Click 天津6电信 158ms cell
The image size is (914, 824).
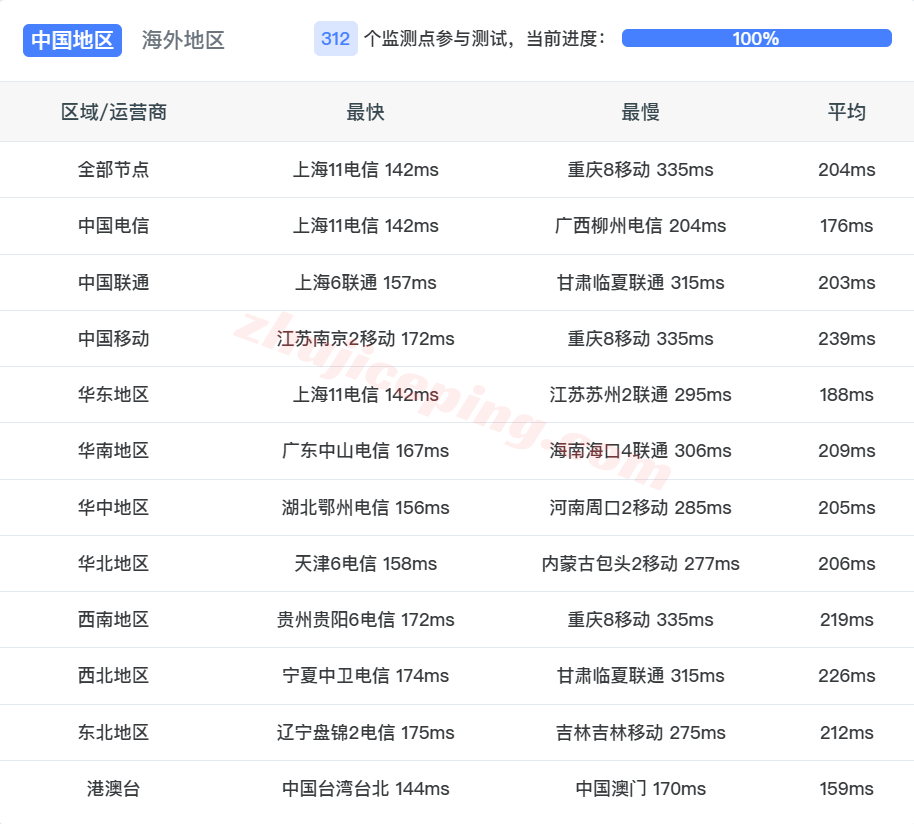pyautogui.click(x=365, y=564)
